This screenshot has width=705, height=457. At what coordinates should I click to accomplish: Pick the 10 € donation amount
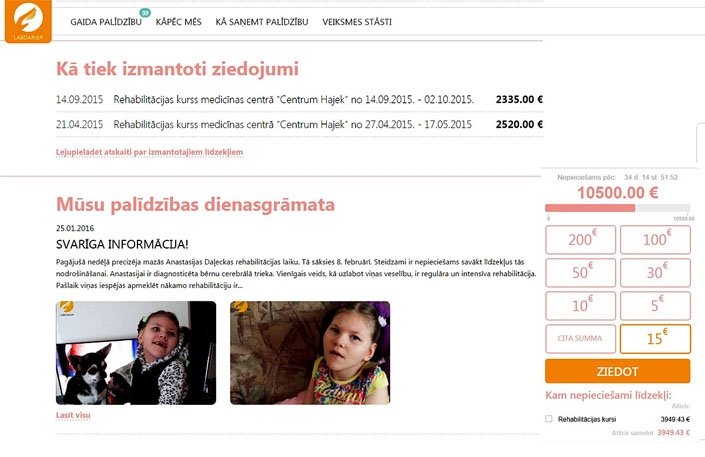click(580, 305)
